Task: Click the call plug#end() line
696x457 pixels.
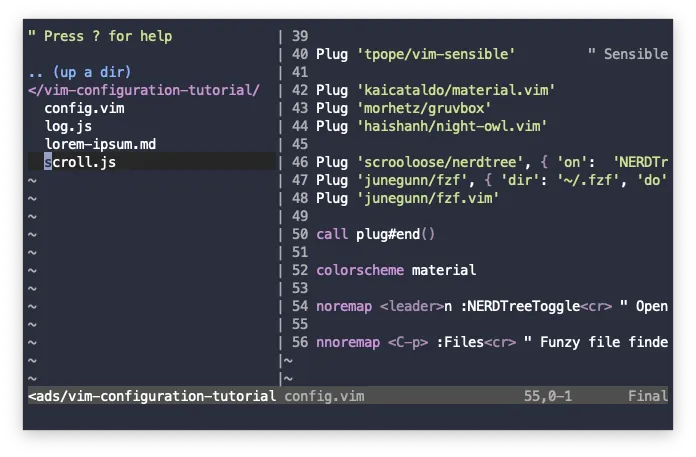Action: 376,234
